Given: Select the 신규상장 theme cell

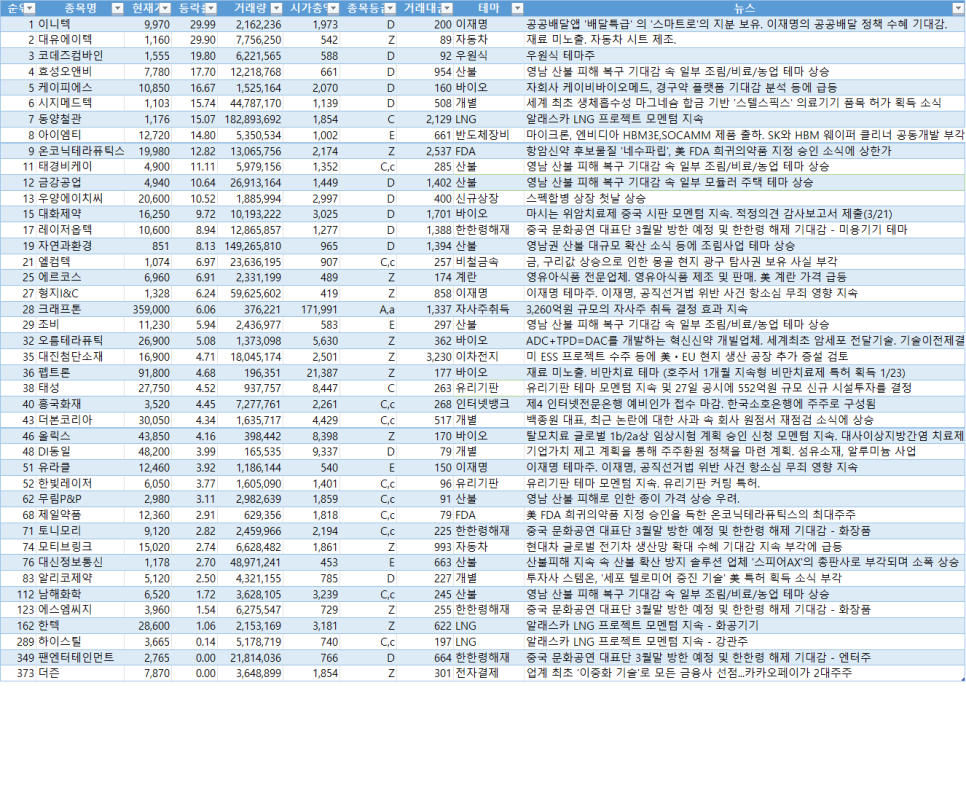Looking at the screenshot, I should pyautogui.click(x=488, y=198).
